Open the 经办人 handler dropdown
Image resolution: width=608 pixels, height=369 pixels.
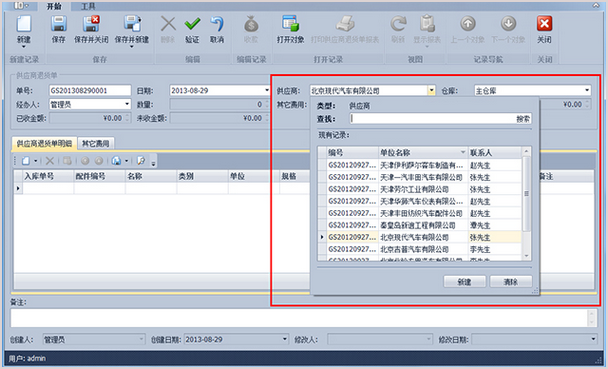coord(127,104)
